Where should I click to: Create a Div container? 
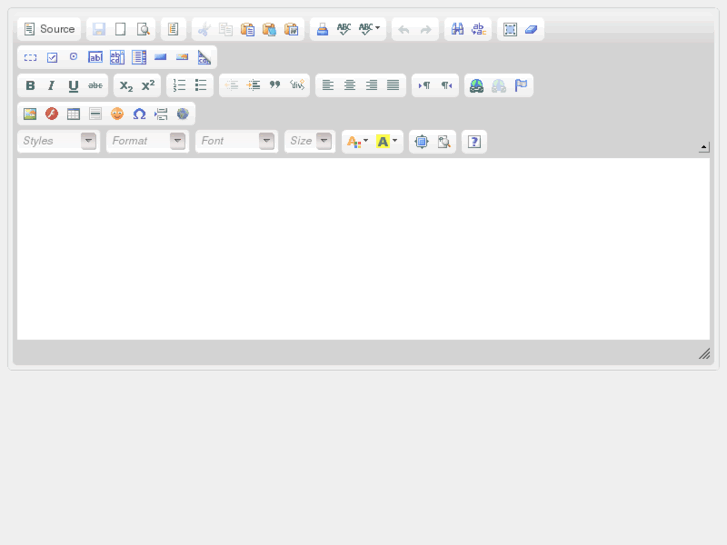(297, 86)
